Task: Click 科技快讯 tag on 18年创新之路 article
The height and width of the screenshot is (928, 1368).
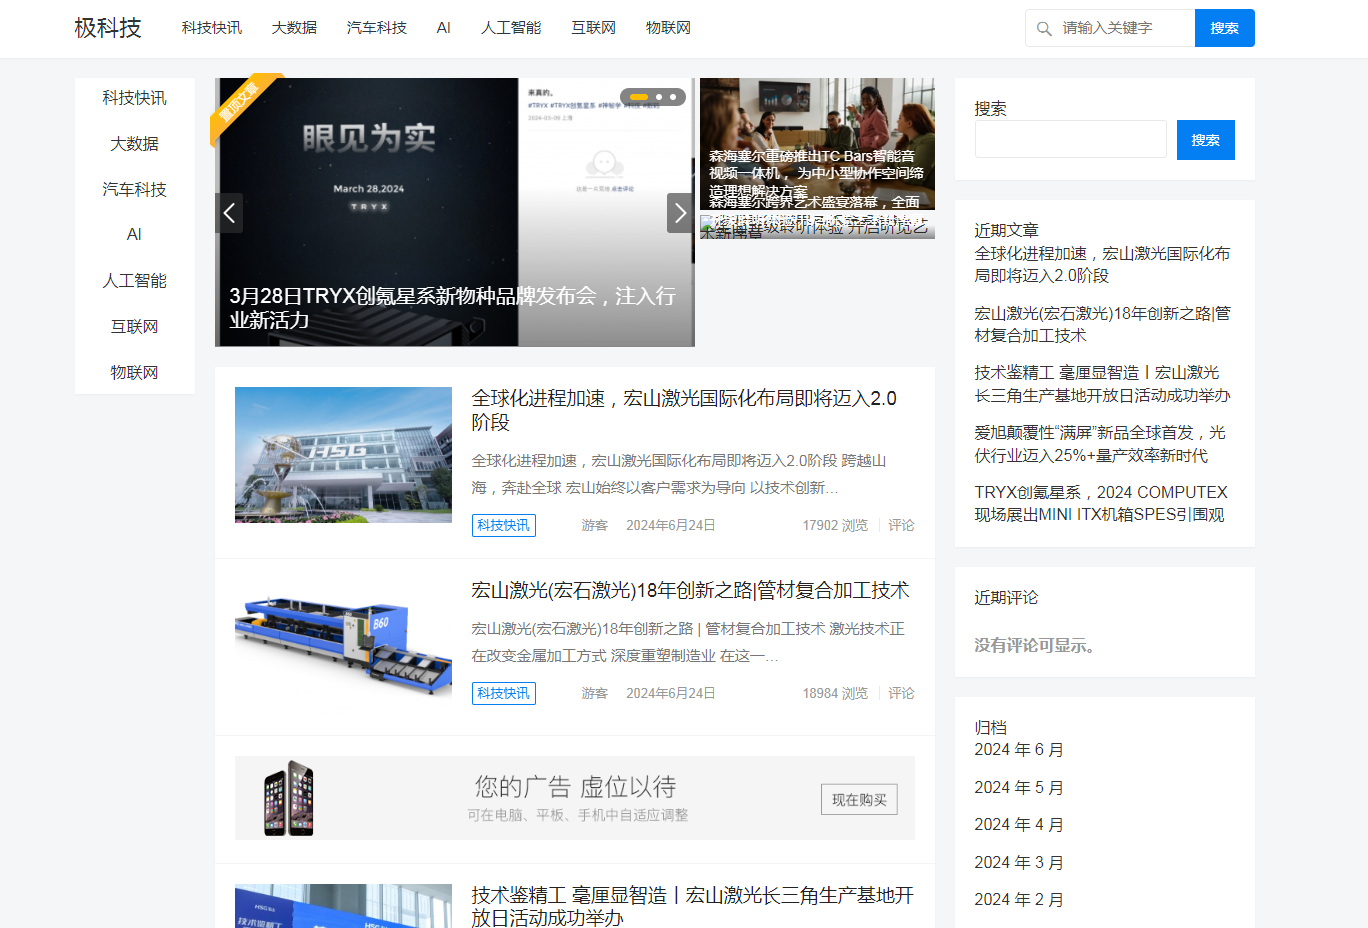Action: pos(504,693)
